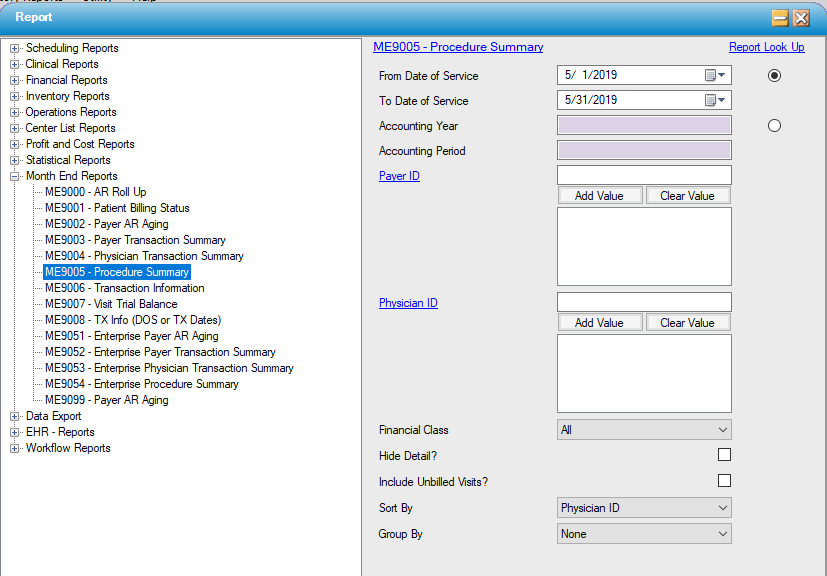Open the Sort By dropdown
The height and width of the screenshot is (576, 827).
click(643, 508)
